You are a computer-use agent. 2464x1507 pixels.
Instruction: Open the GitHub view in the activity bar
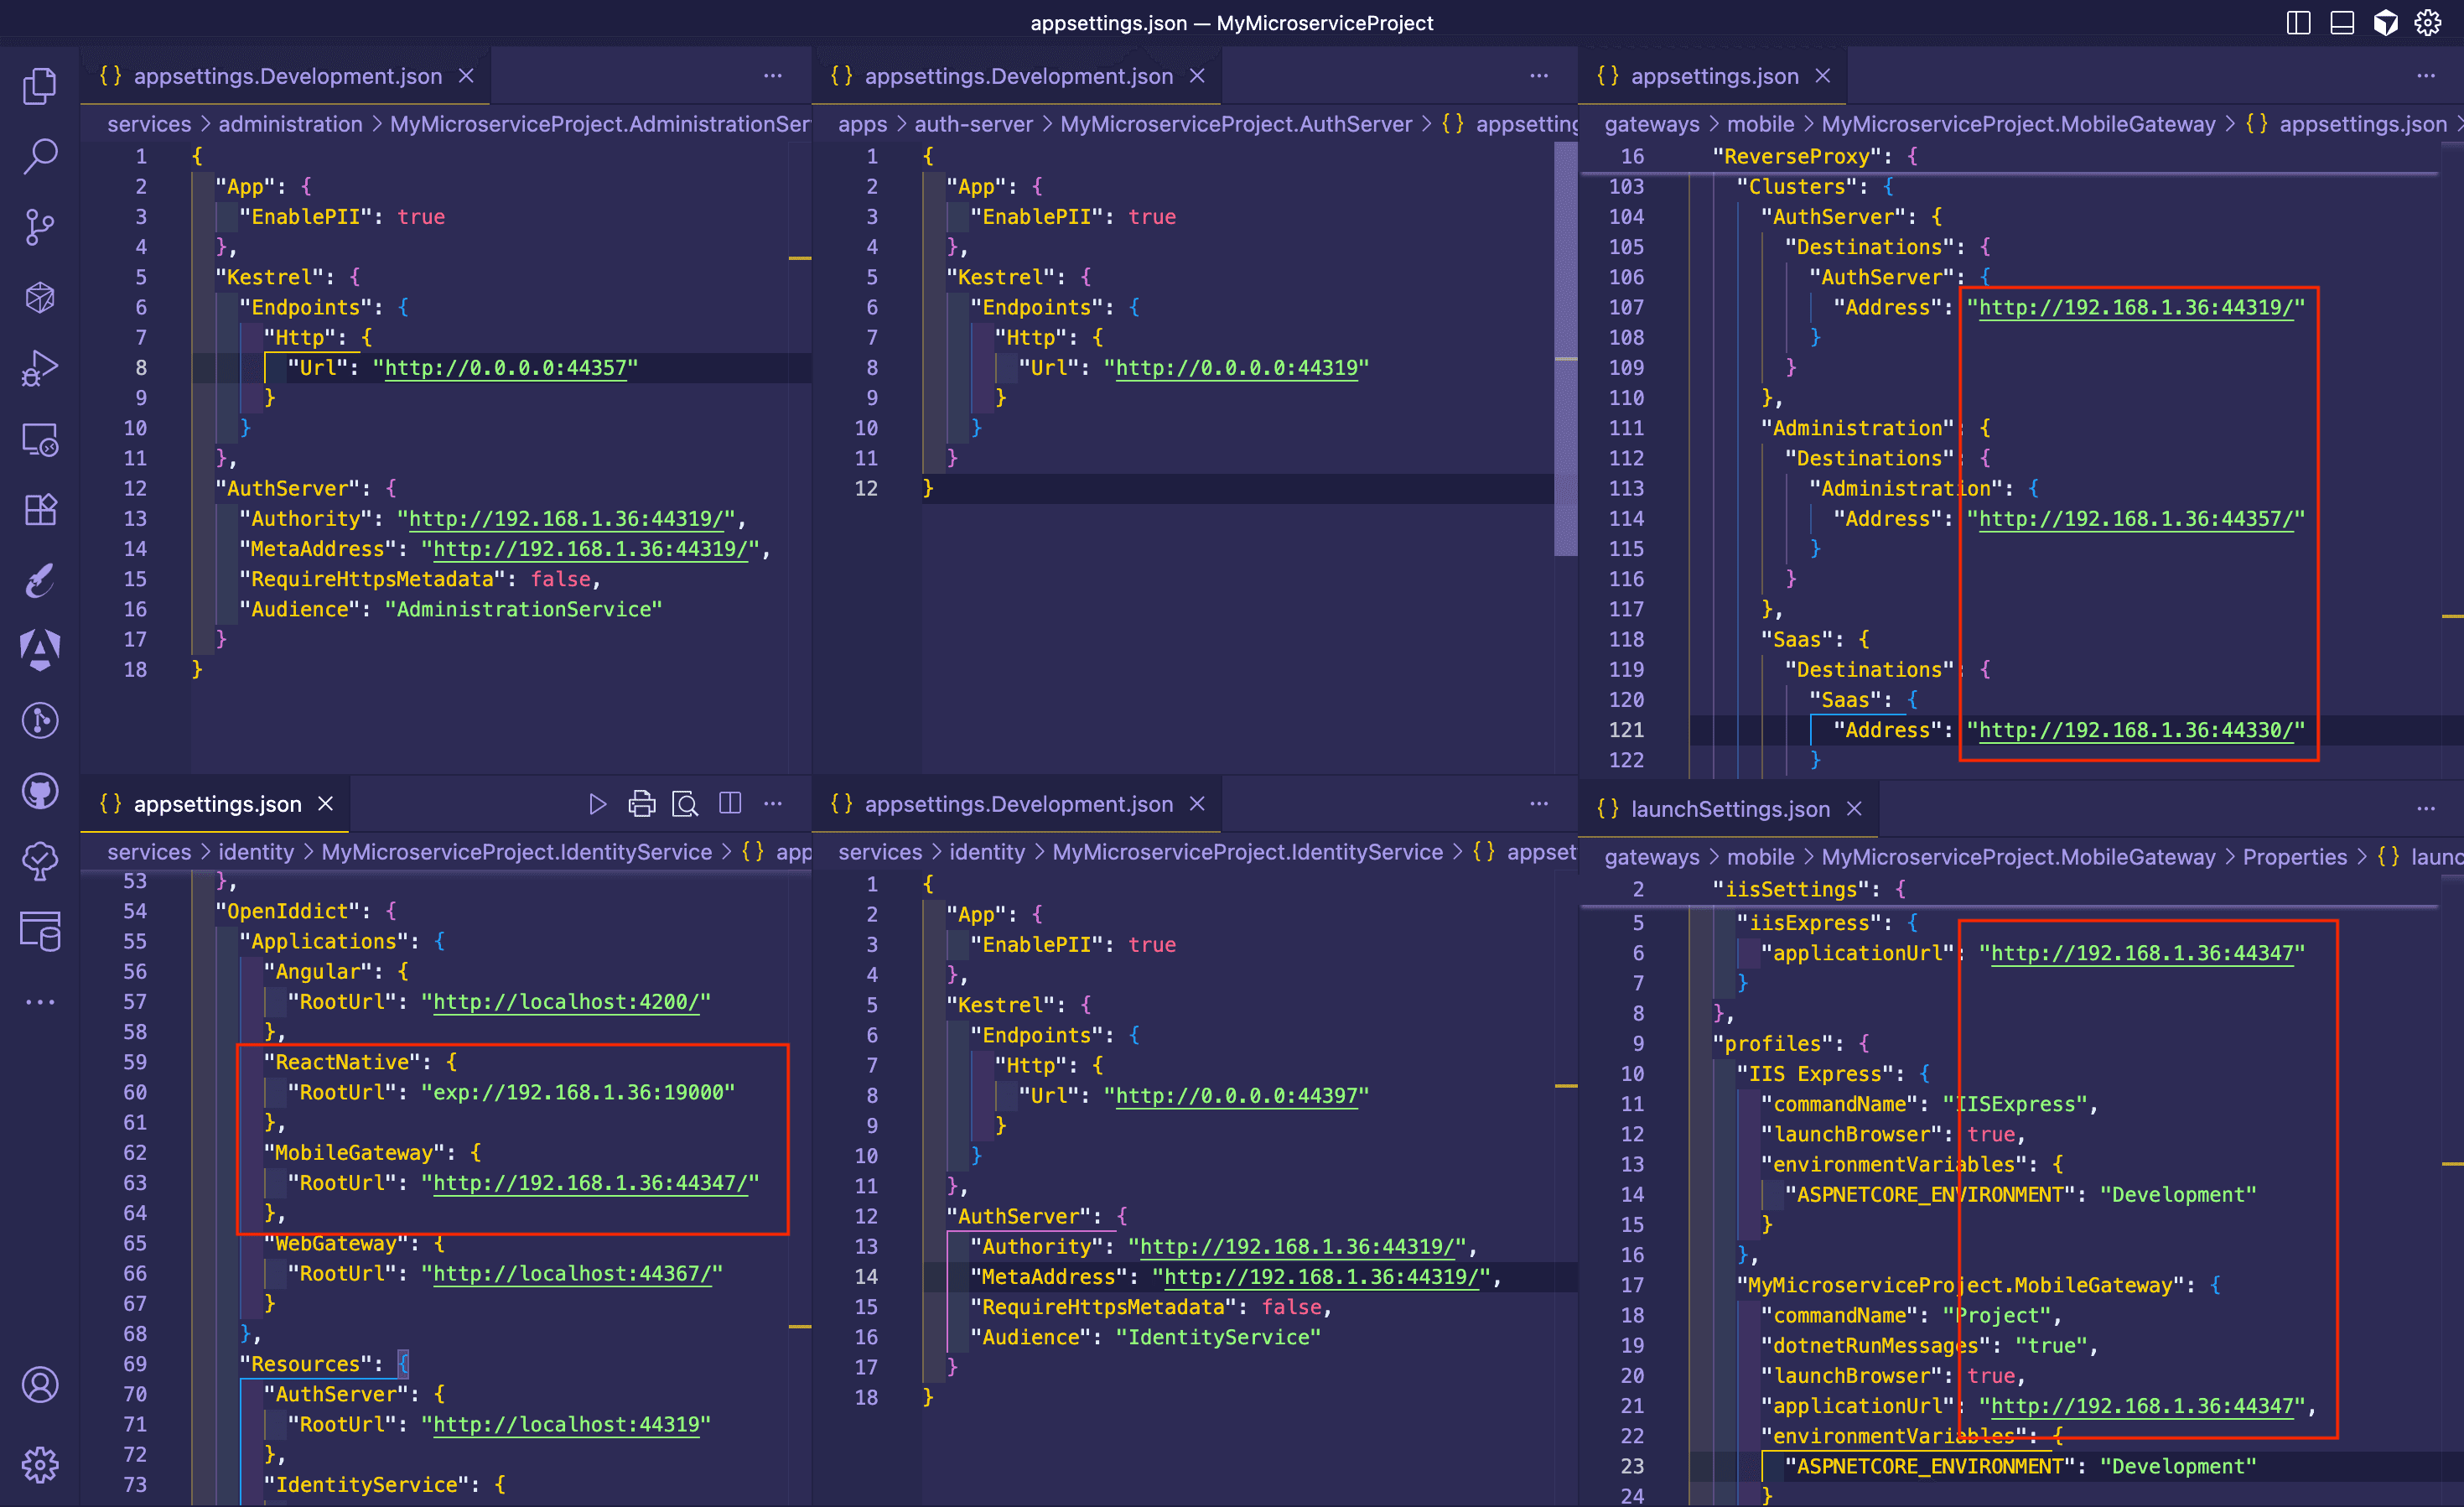click(x=40, y=791)
